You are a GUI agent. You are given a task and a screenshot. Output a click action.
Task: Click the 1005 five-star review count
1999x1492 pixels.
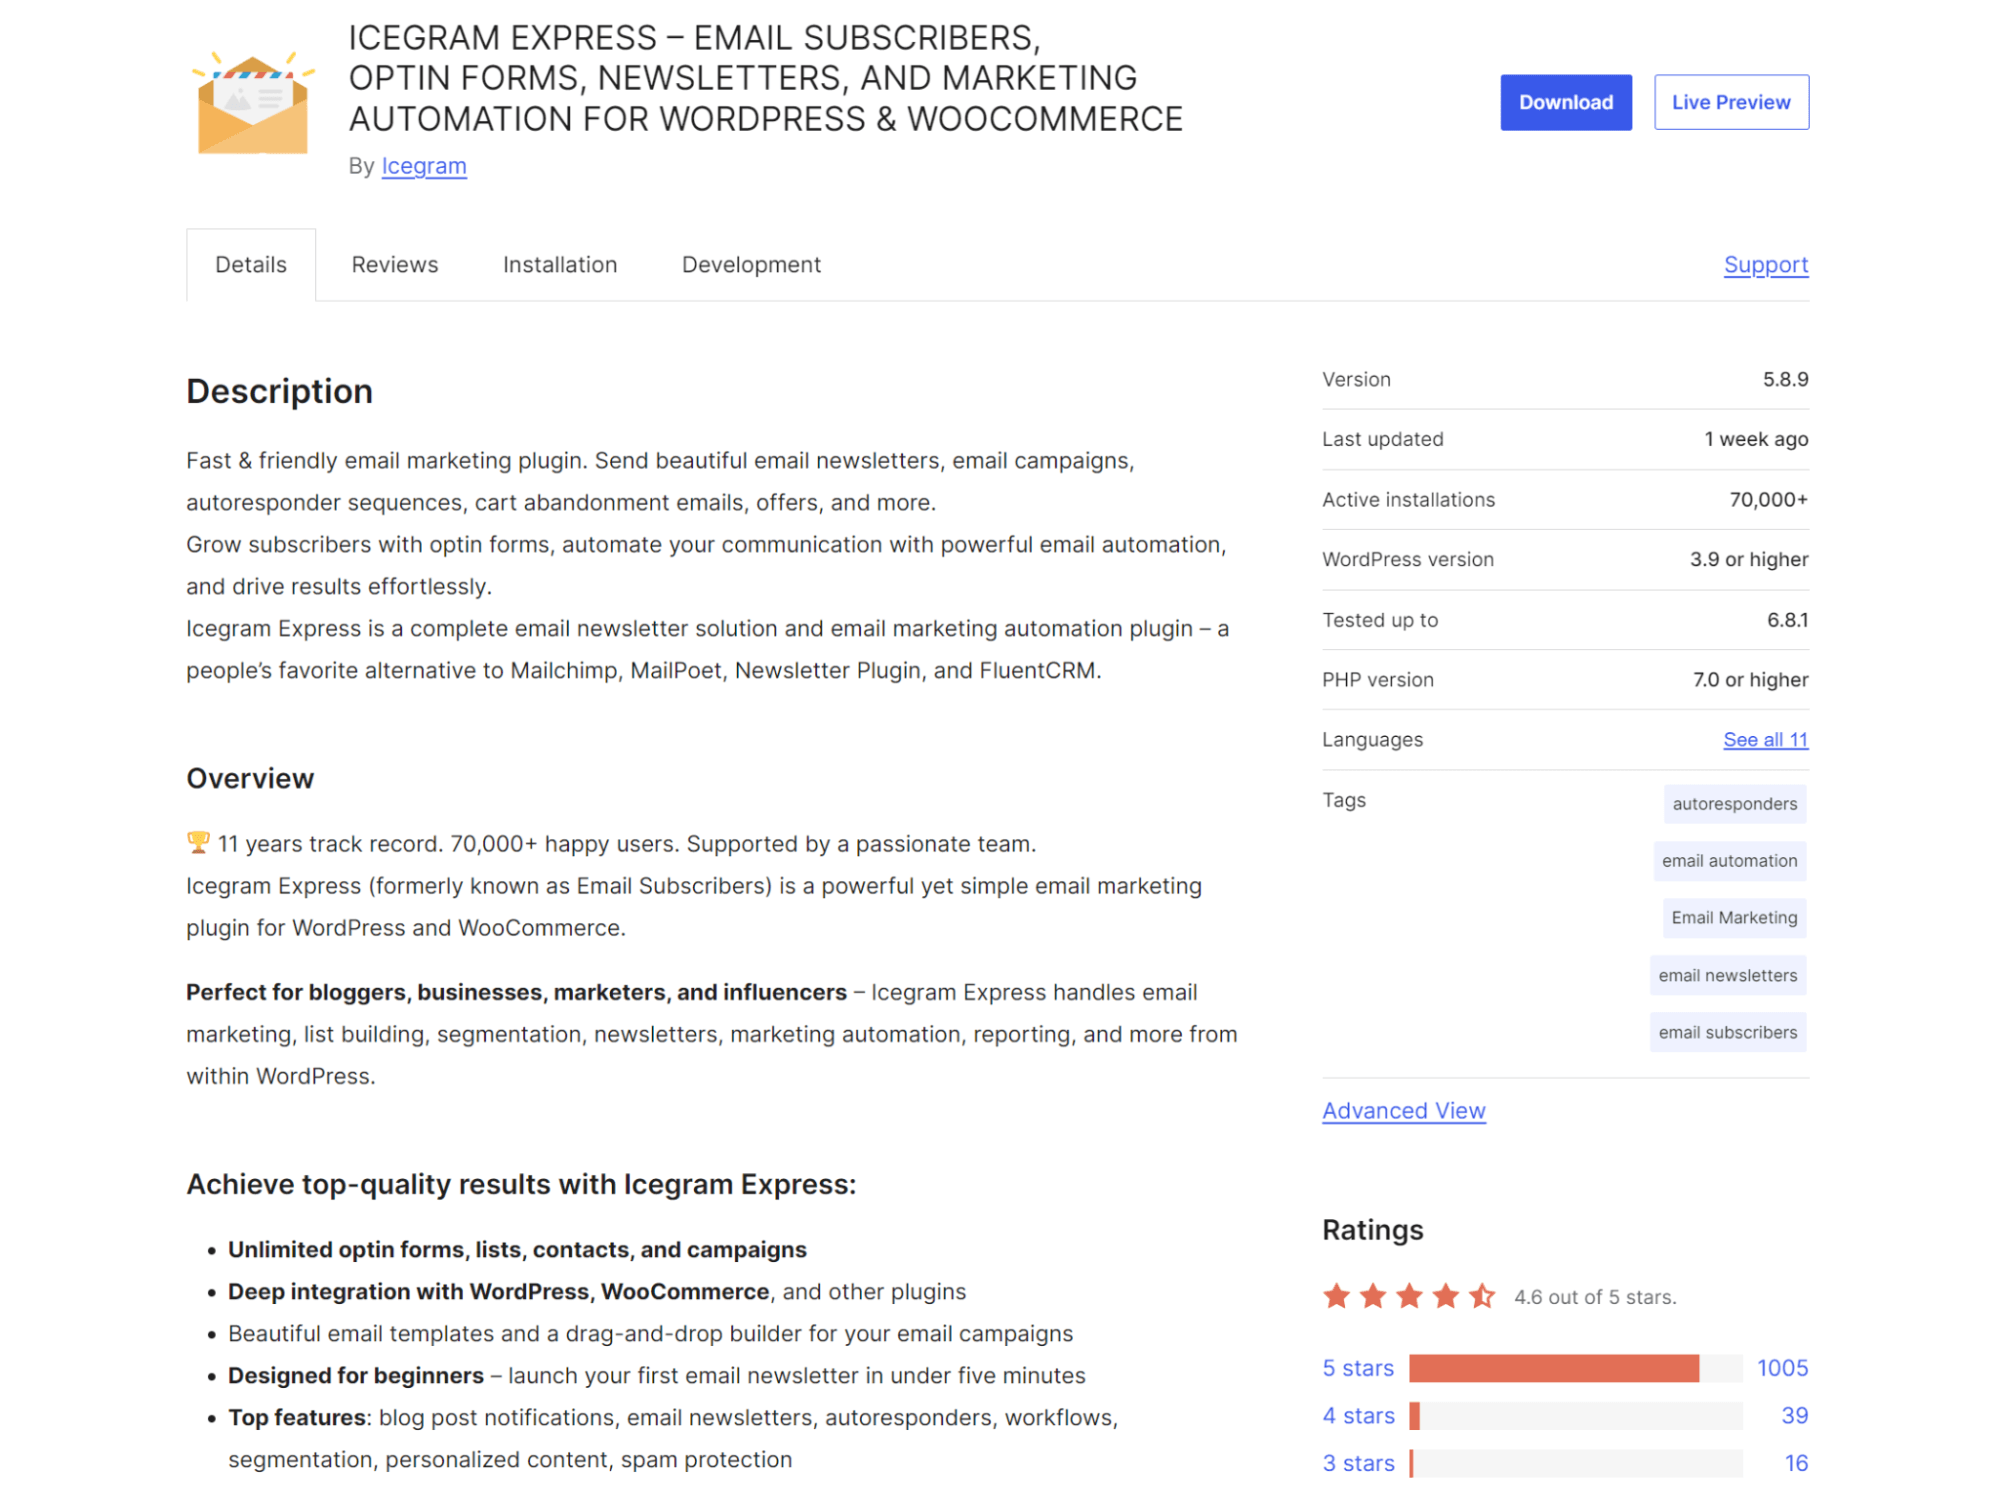(1782, 1368)
